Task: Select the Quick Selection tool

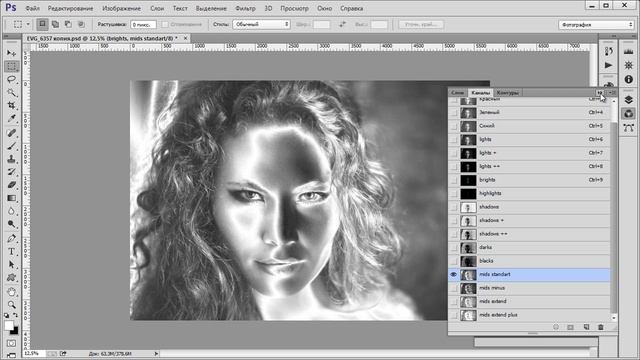Action: [11, 93]
